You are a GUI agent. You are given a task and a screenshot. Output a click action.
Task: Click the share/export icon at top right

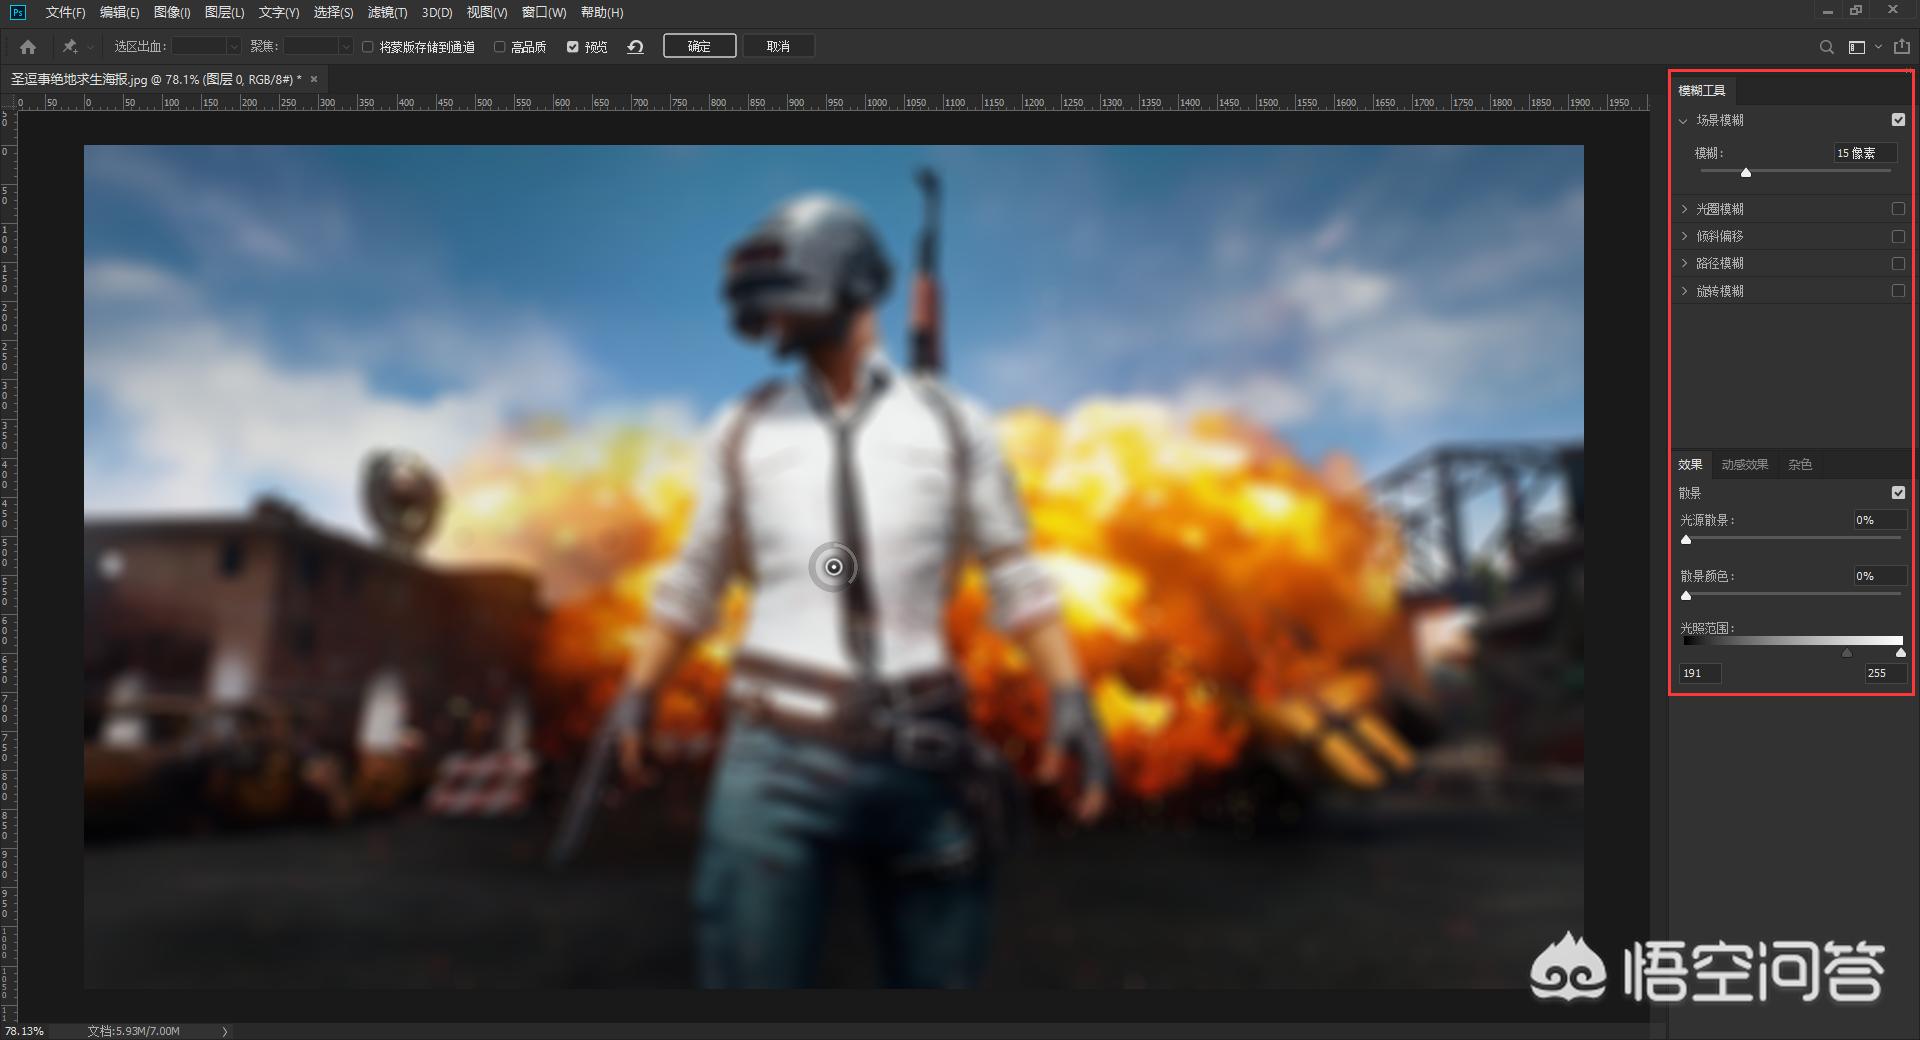(x=1901, y=47)
